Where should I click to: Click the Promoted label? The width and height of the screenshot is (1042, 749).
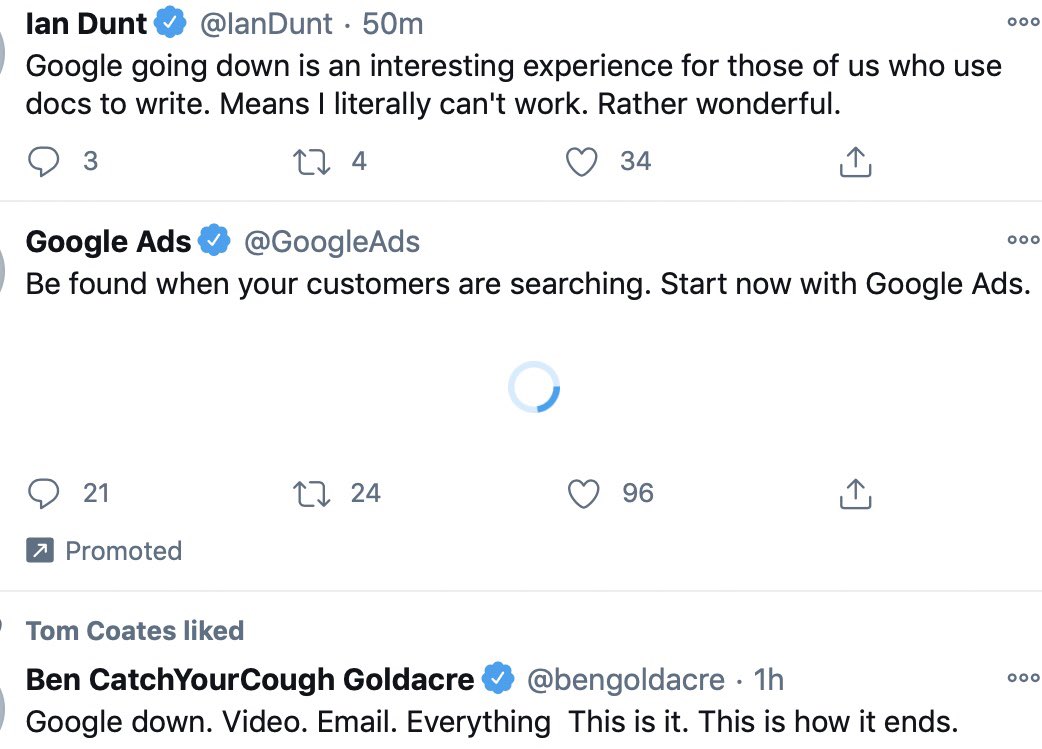124,551
